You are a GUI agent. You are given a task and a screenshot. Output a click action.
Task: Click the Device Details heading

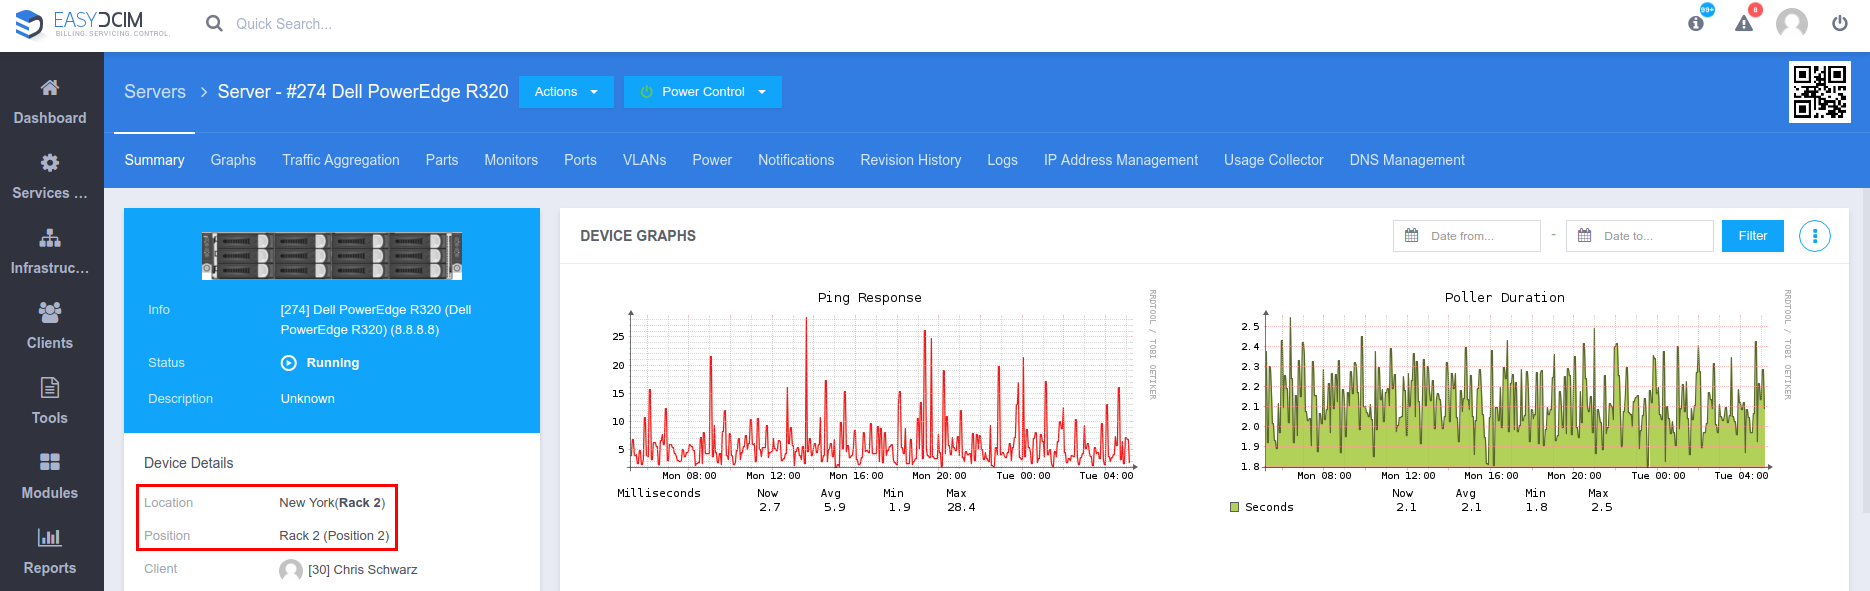(x=189, y=463)
